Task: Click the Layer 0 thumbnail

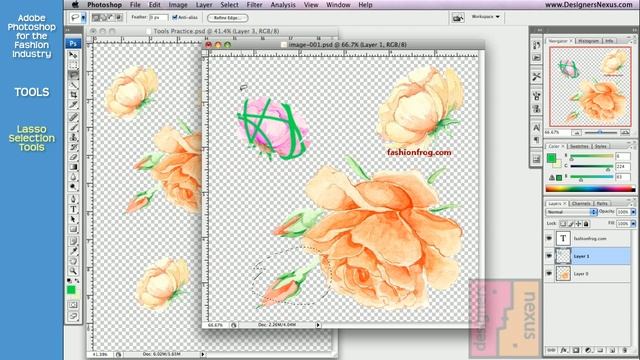Action: click(x=563, y=273)
